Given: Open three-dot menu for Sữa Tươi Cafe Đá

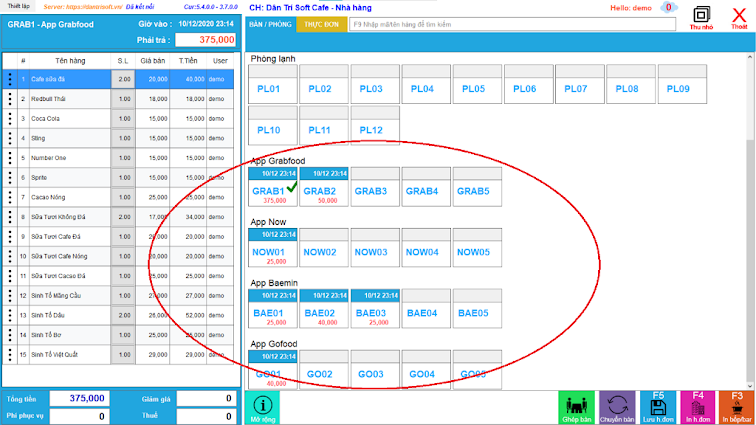Looking at the screenshot, I should click(10, 237).
